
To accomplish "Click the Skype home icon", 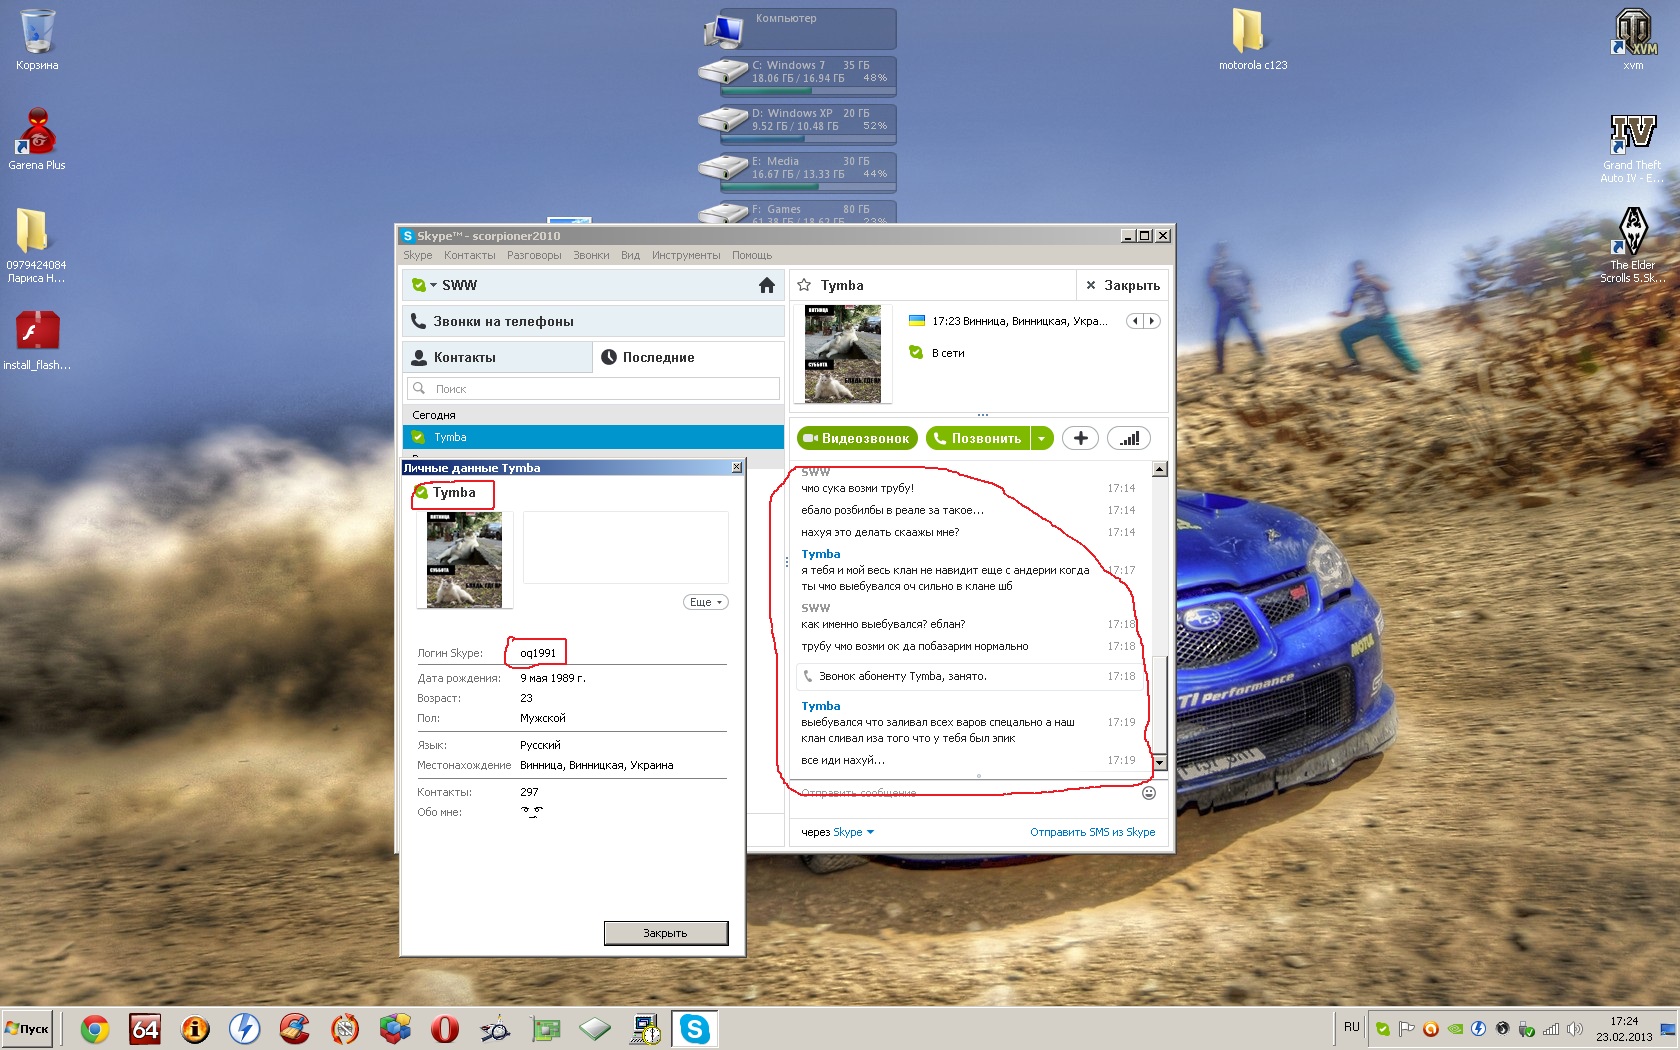I will click(767, 285).
